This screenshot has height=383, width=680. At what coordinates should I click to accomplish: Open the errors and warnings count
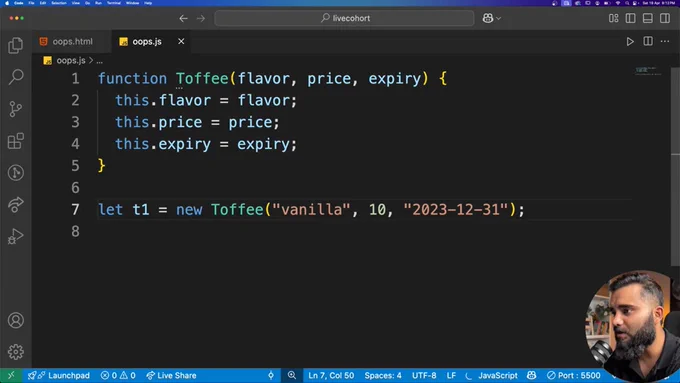coord(118,375)
